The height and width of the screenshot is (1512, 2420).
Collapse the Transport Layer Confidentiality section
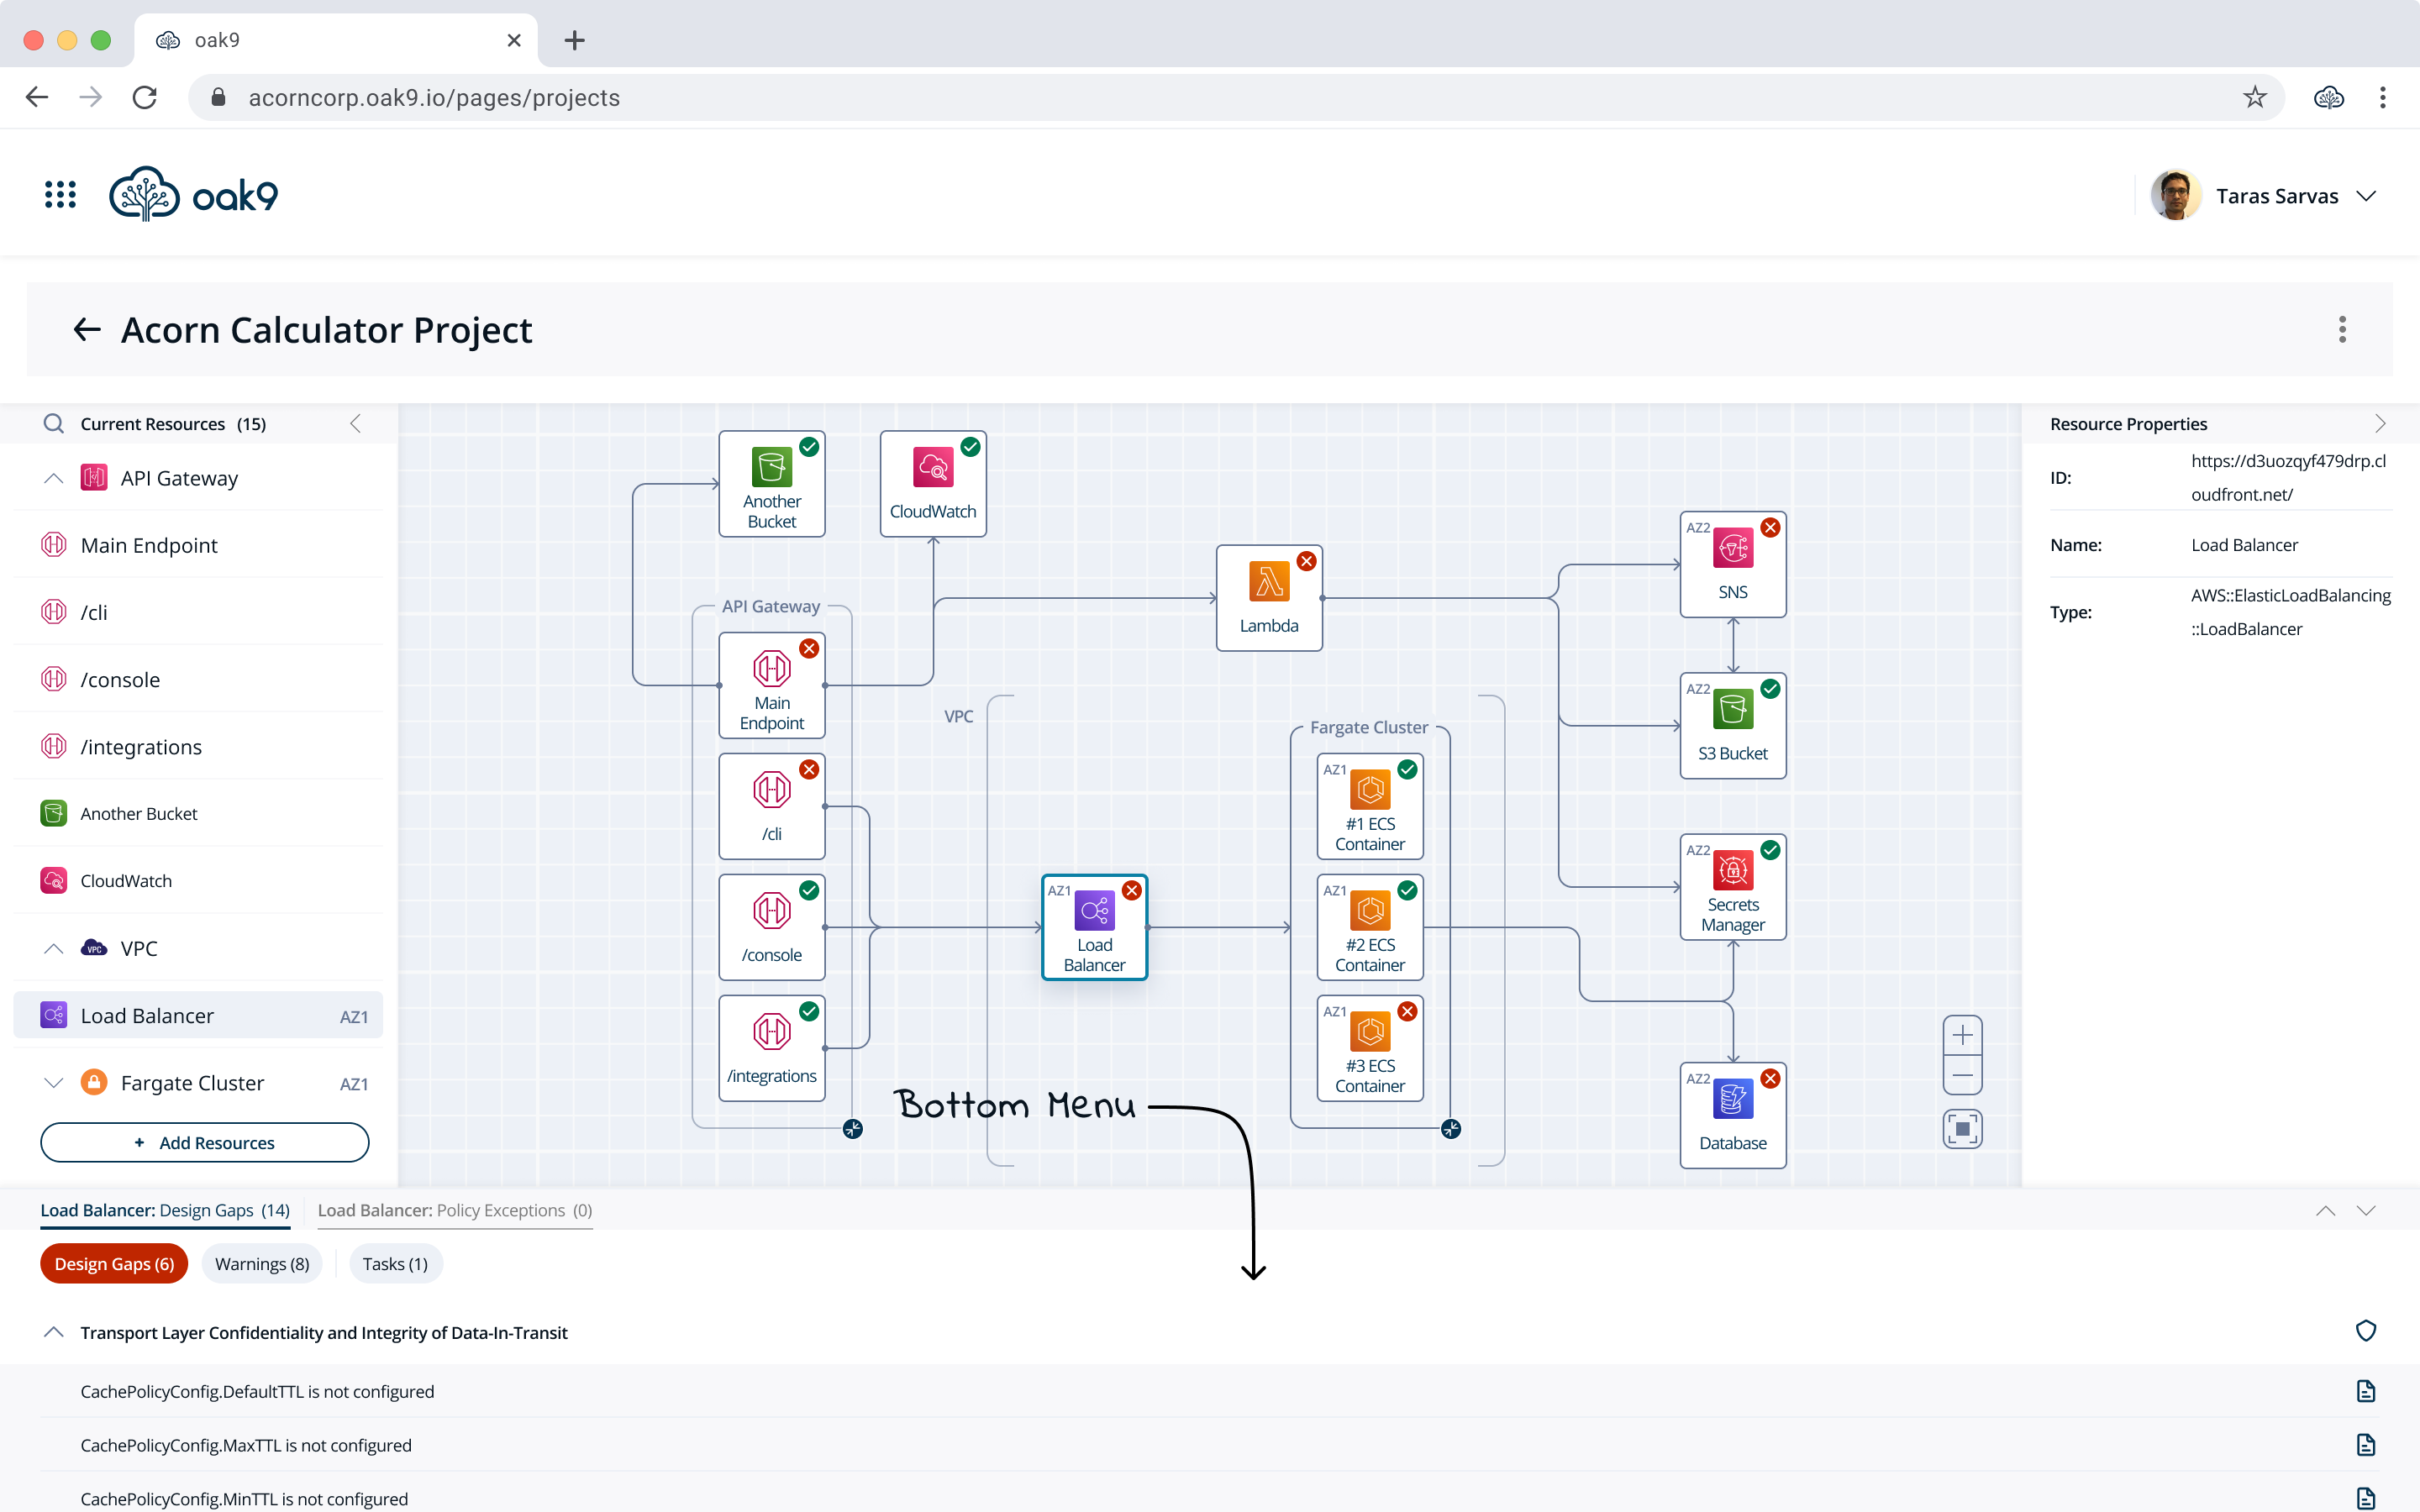54,1332
